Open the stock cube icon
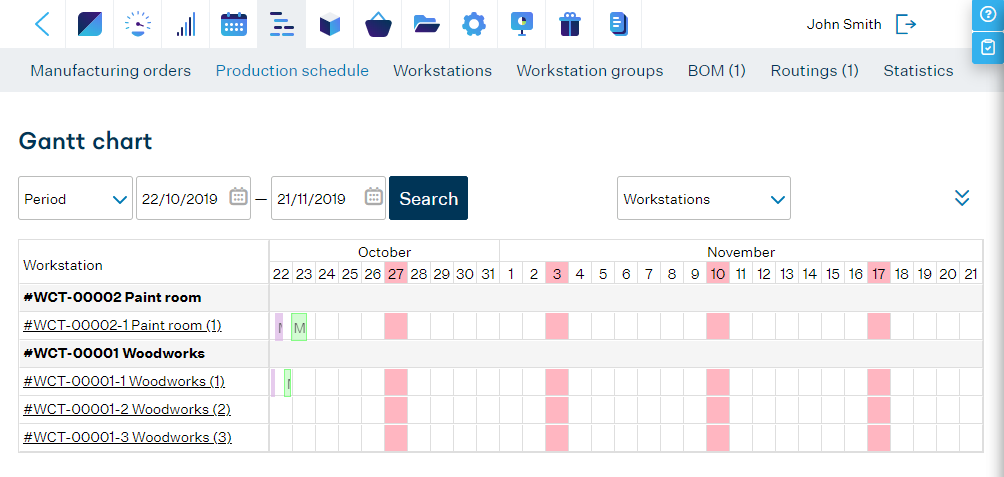The image size is (1004, 477). tap(330, 24)
